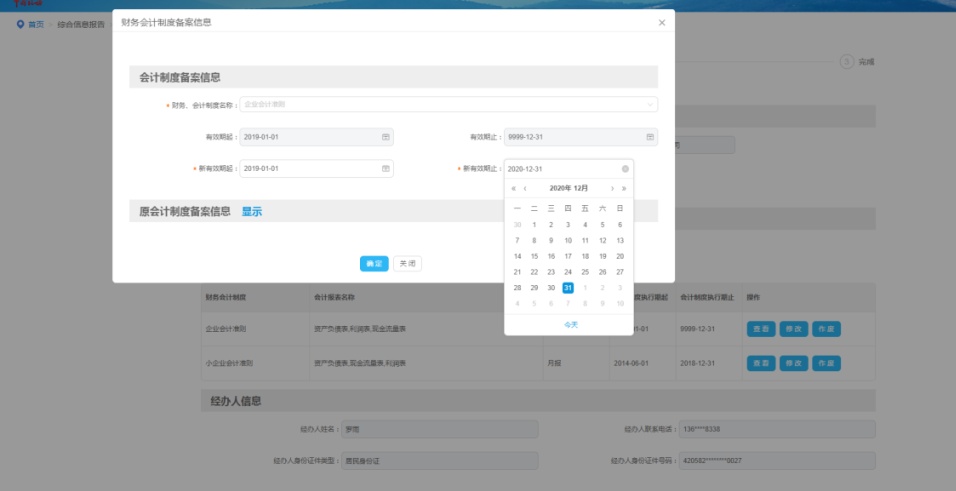Viewport: 956px width, 491px height.
Task: Click the next month arrow in calendar
Action: tap(612, 188)
